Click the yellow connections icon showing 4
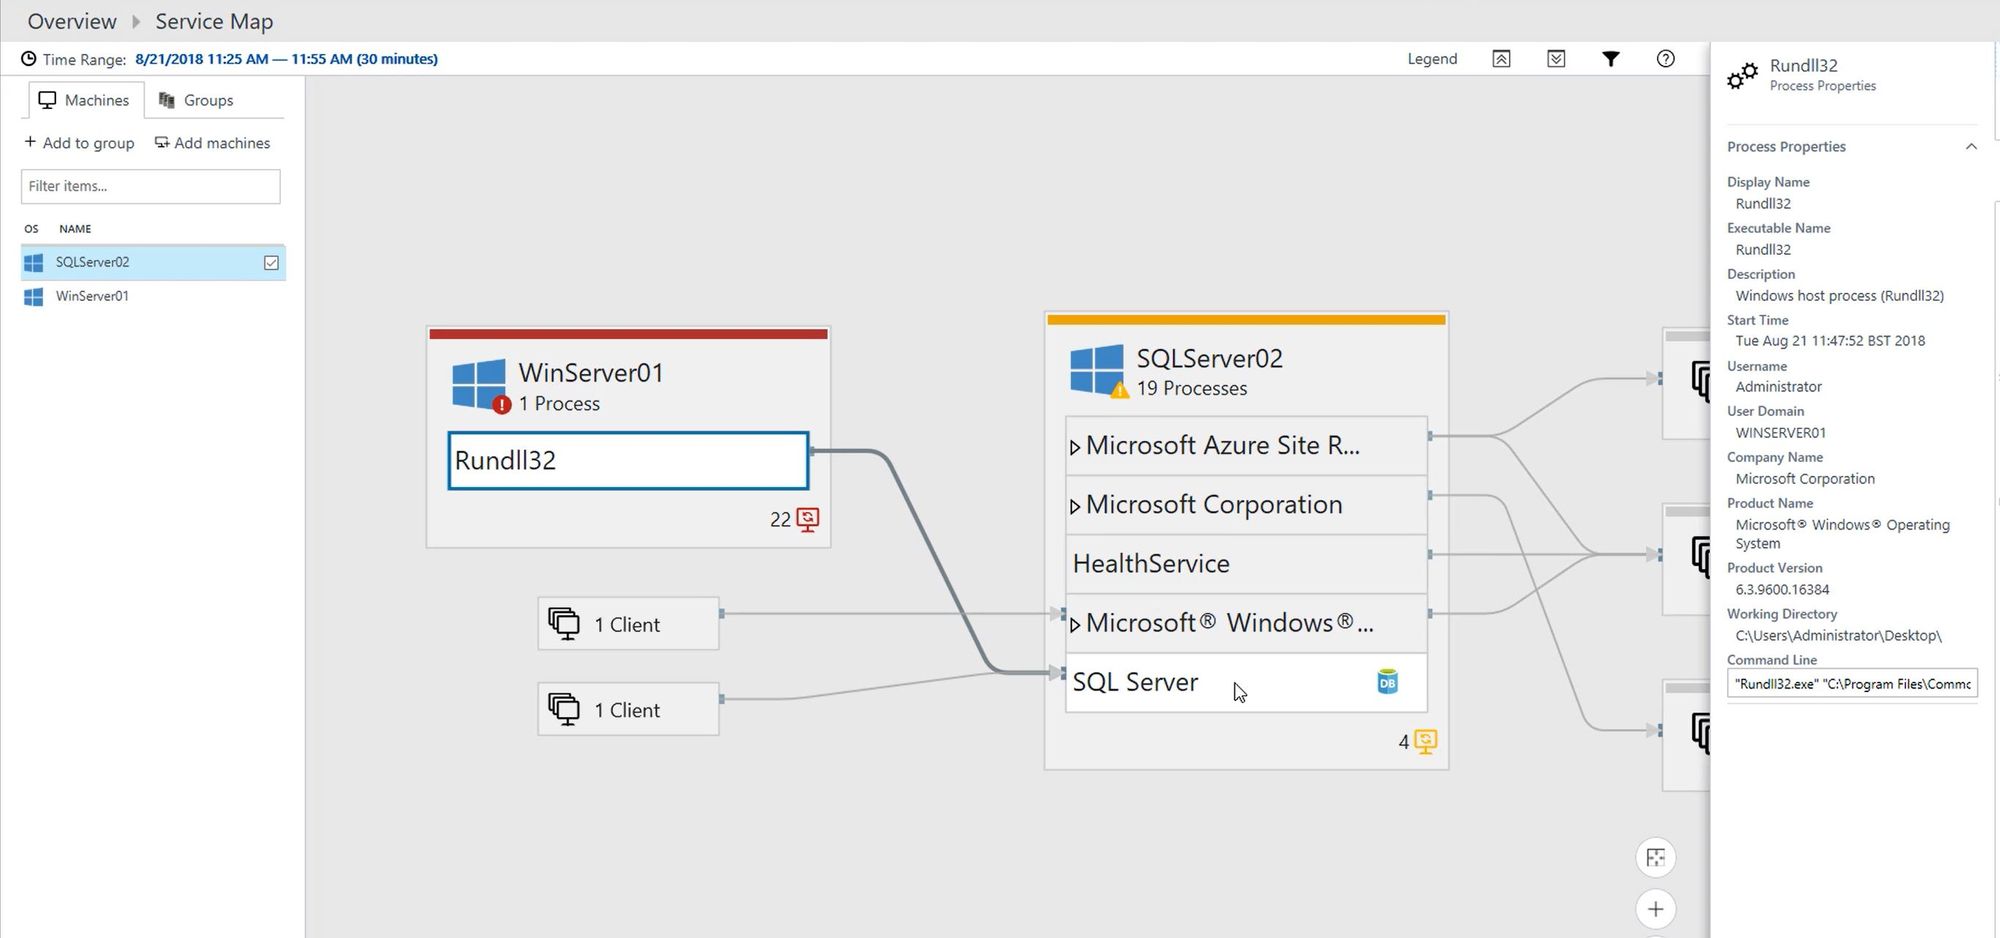Image resolution: width=2000 pixels, height=938 pixels. click(1426, 741)
